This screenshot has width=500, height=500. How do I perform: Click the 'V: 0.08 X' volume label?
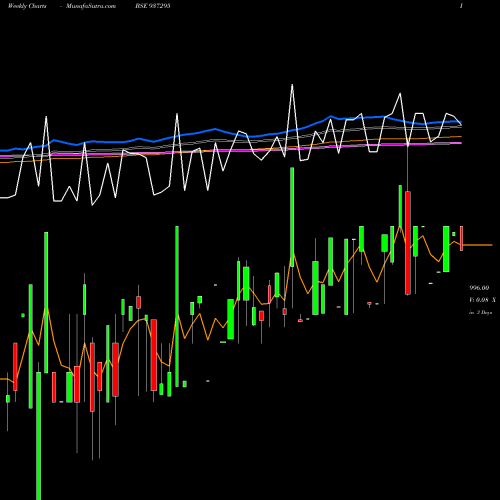click(482, 300)
